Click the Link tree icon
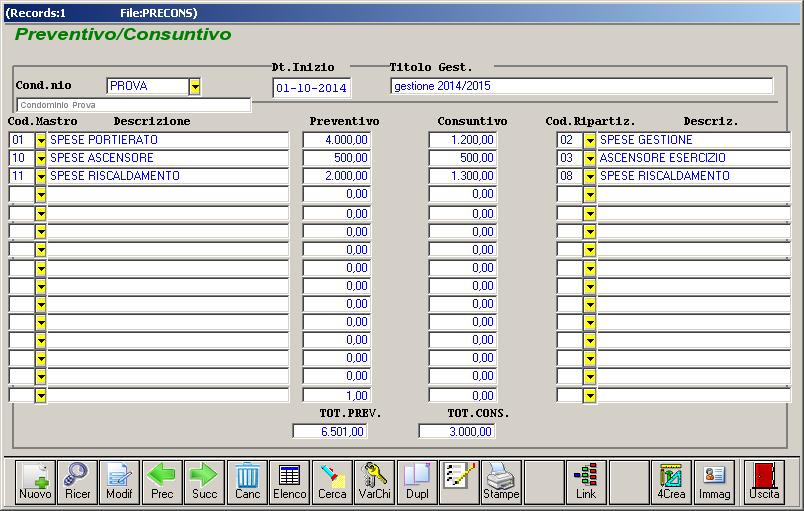This screenshot has width=804, height=511. coord(586,482)
